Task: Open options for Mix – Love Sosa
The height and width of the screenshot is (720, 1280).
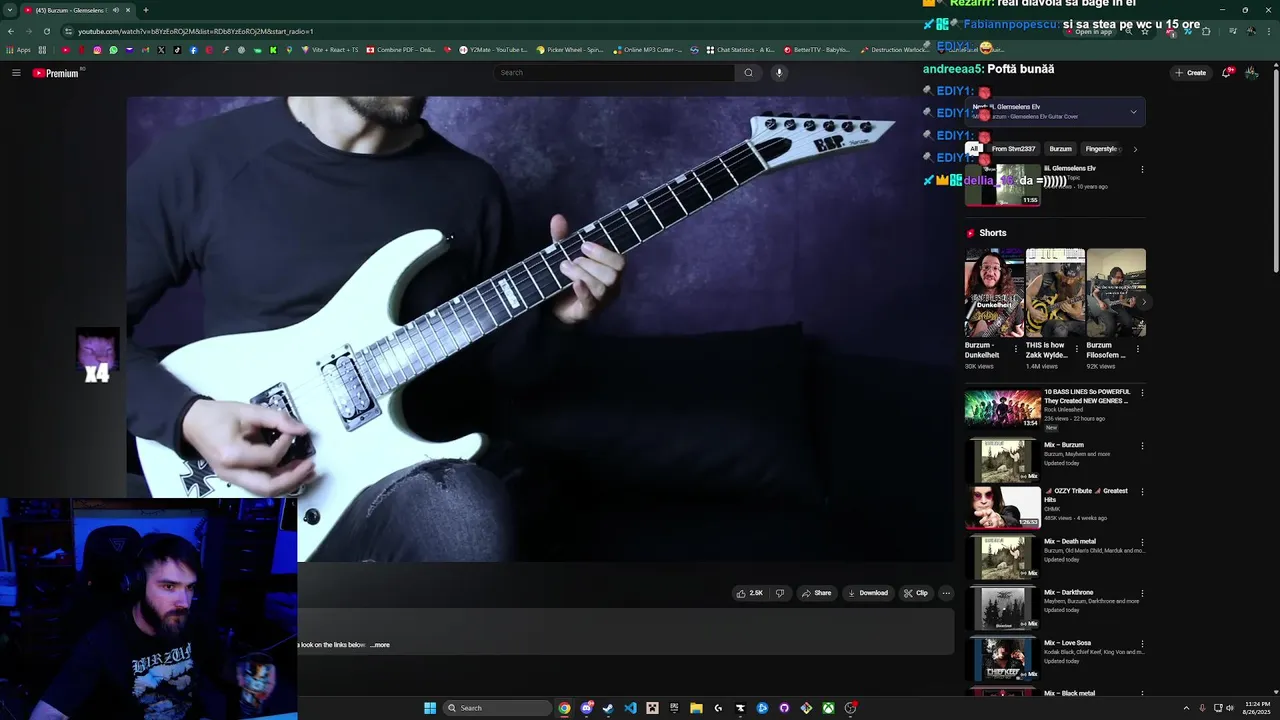Action: coord(1142,643)
